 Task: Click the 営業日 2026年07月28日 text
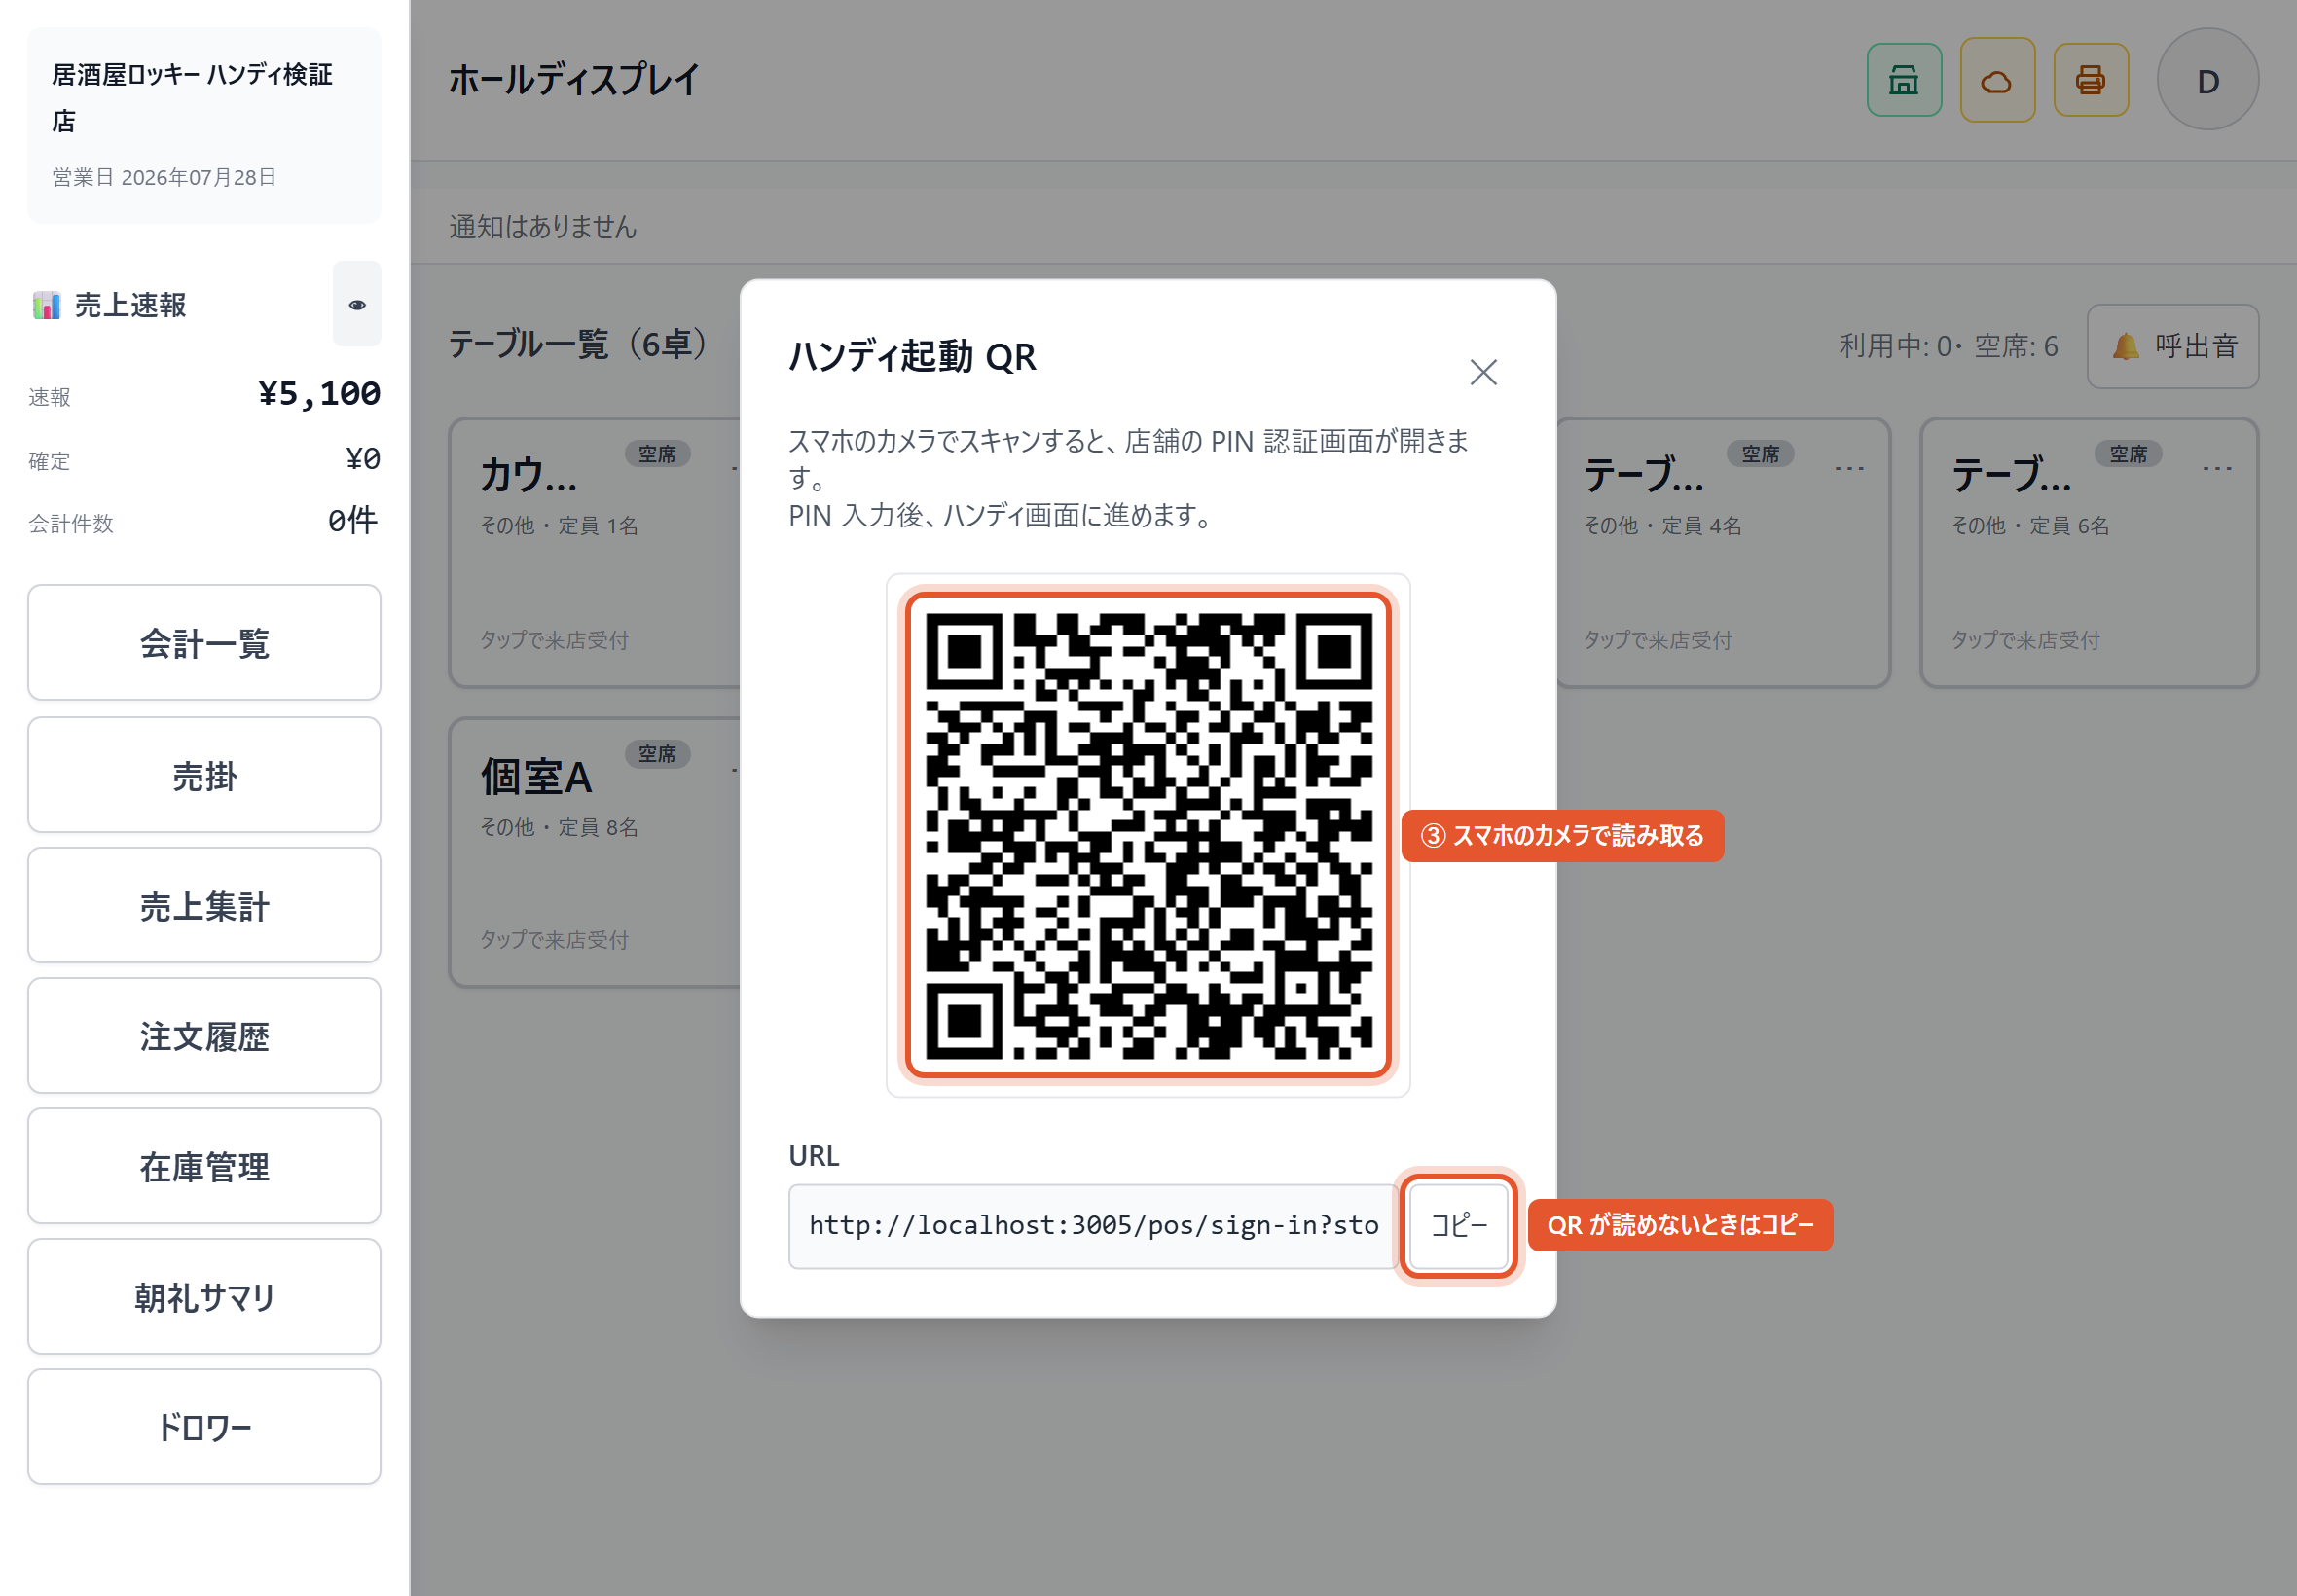[x=164, y=177]
